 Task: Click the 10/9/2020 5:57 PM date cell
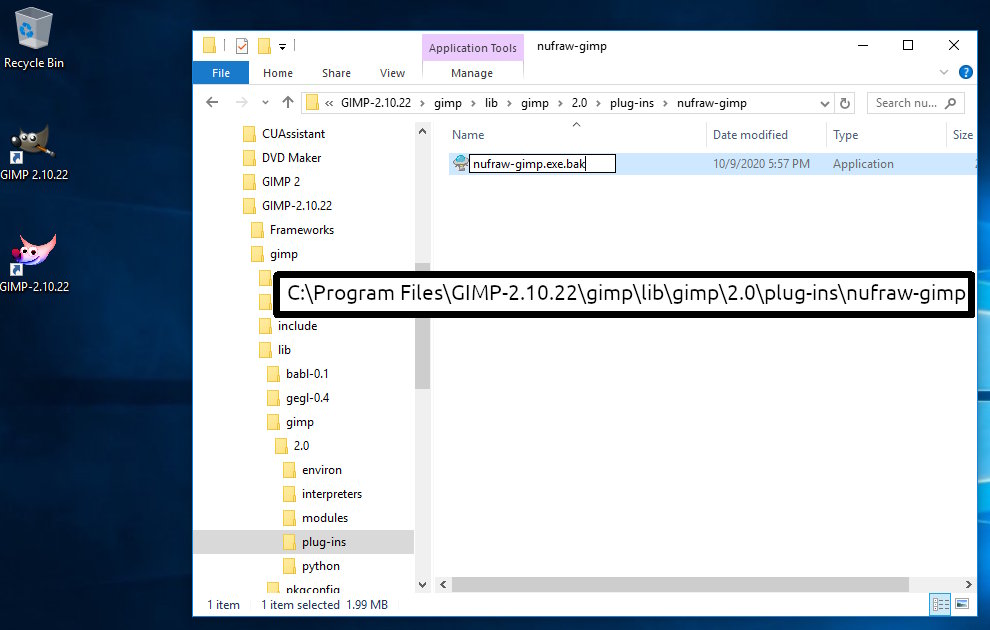tap(761, 164)
